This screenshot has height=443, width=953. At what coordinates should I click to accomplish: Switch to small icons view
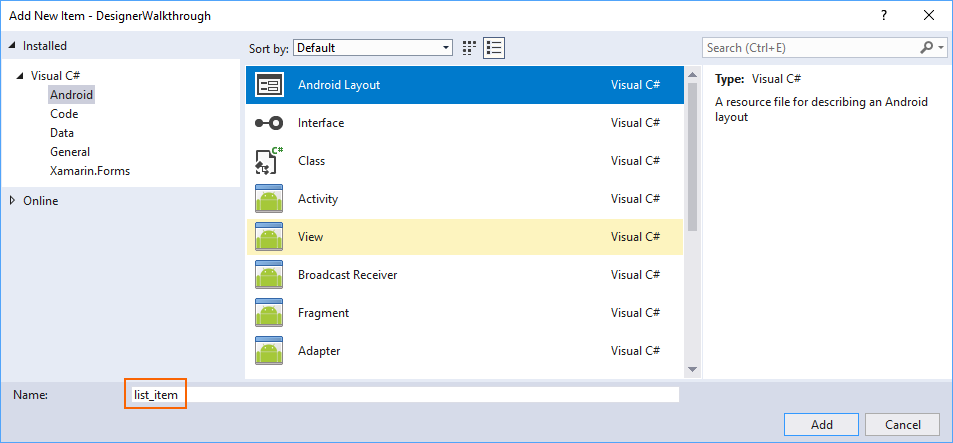470,47
